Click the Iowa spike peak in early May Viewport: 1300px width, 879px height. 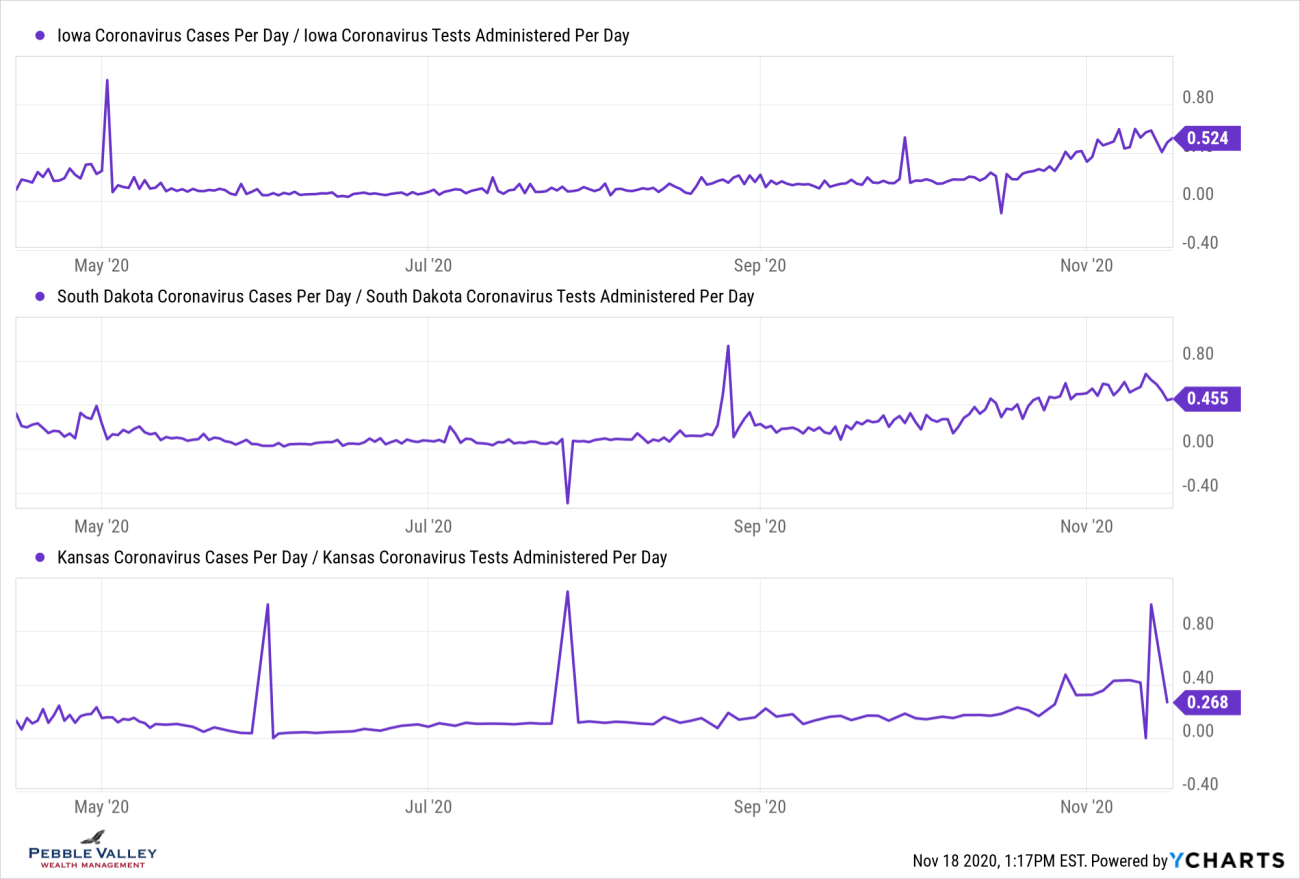pos(107,80)
